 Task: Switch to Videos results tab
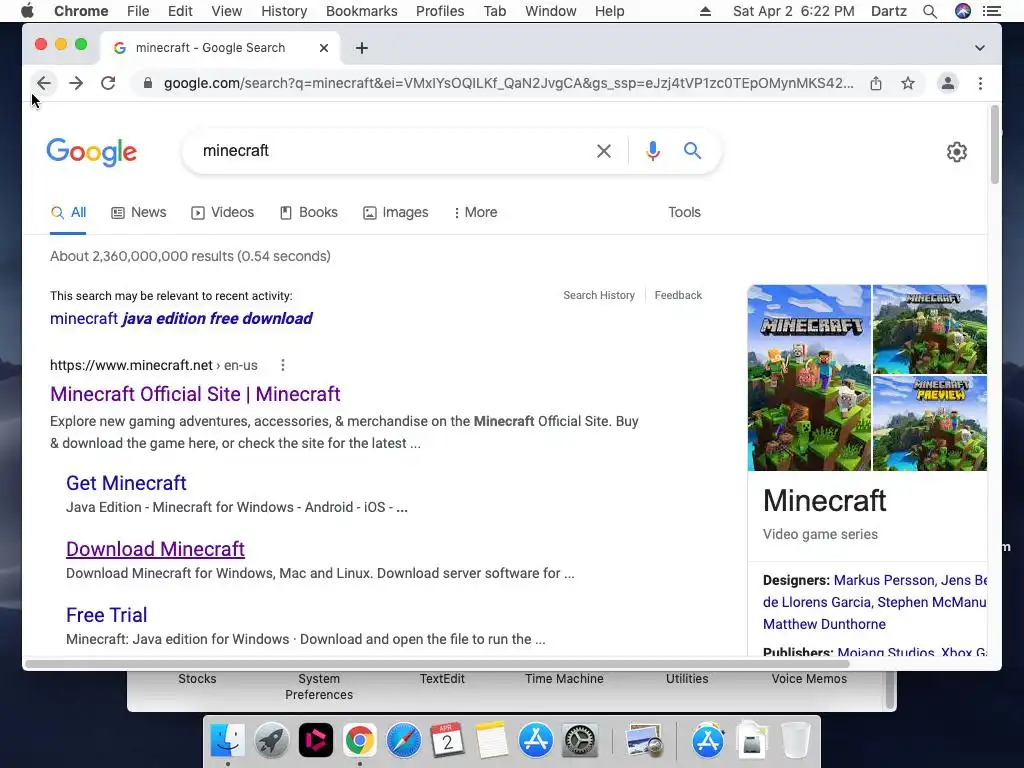coord(222,212)
